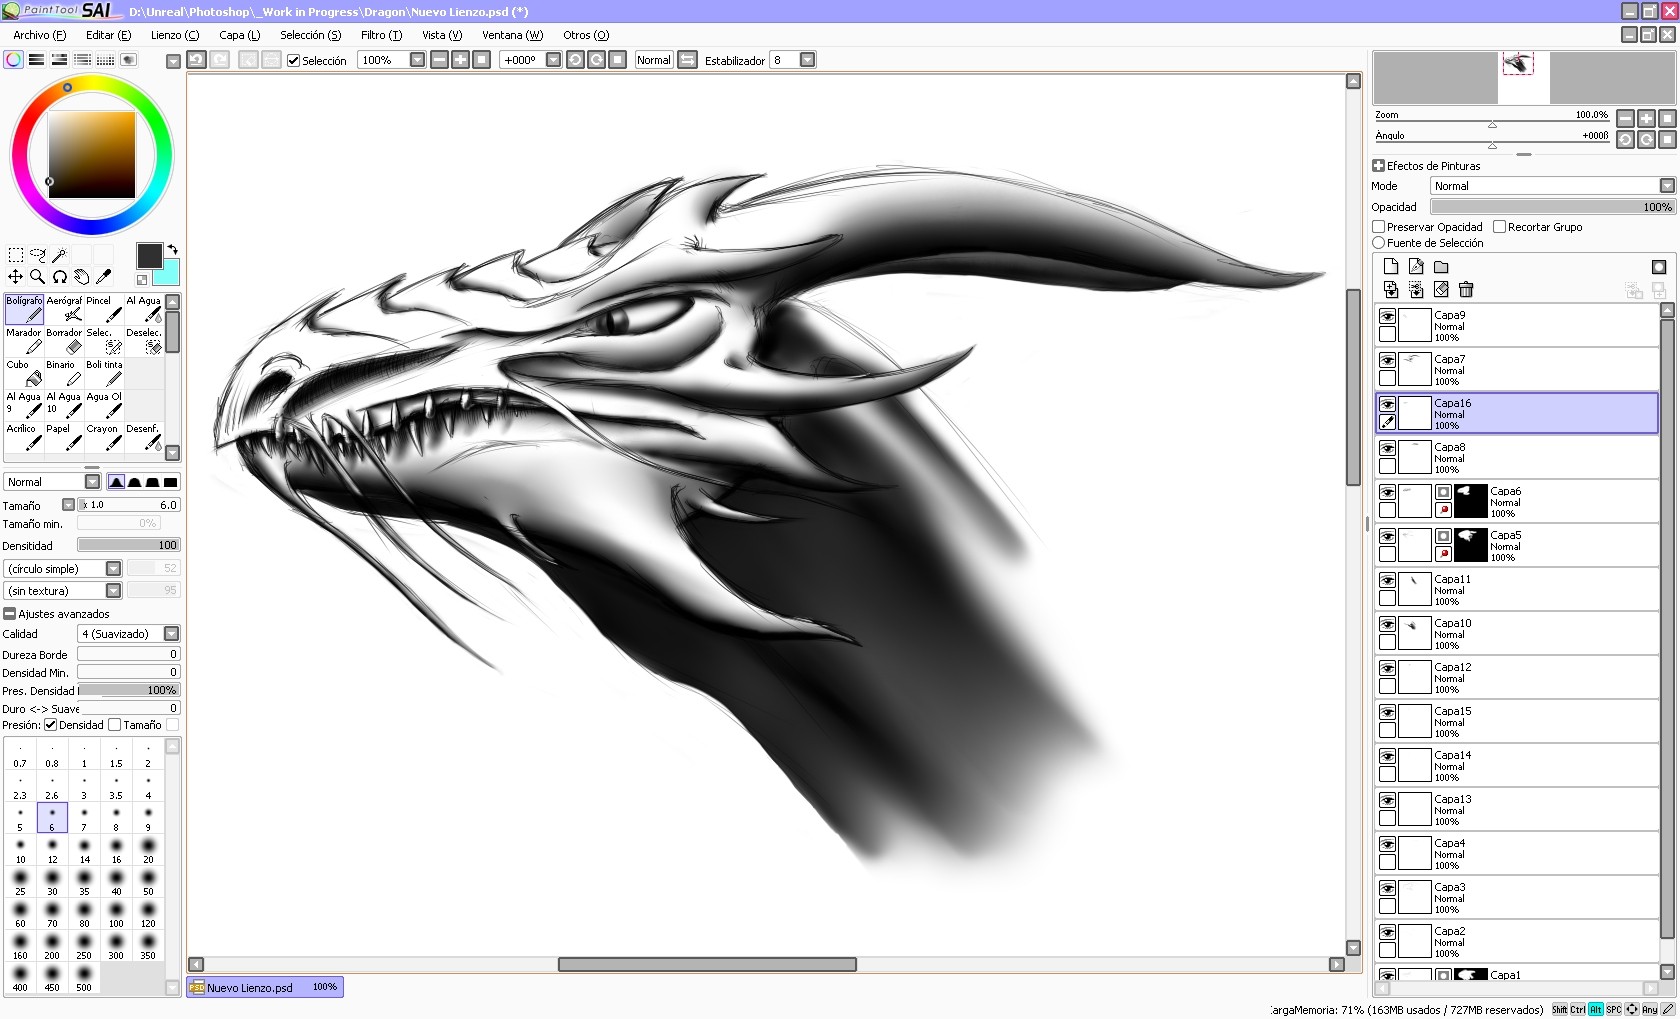Choose the Cubo bucket tool

pos(24,373)
